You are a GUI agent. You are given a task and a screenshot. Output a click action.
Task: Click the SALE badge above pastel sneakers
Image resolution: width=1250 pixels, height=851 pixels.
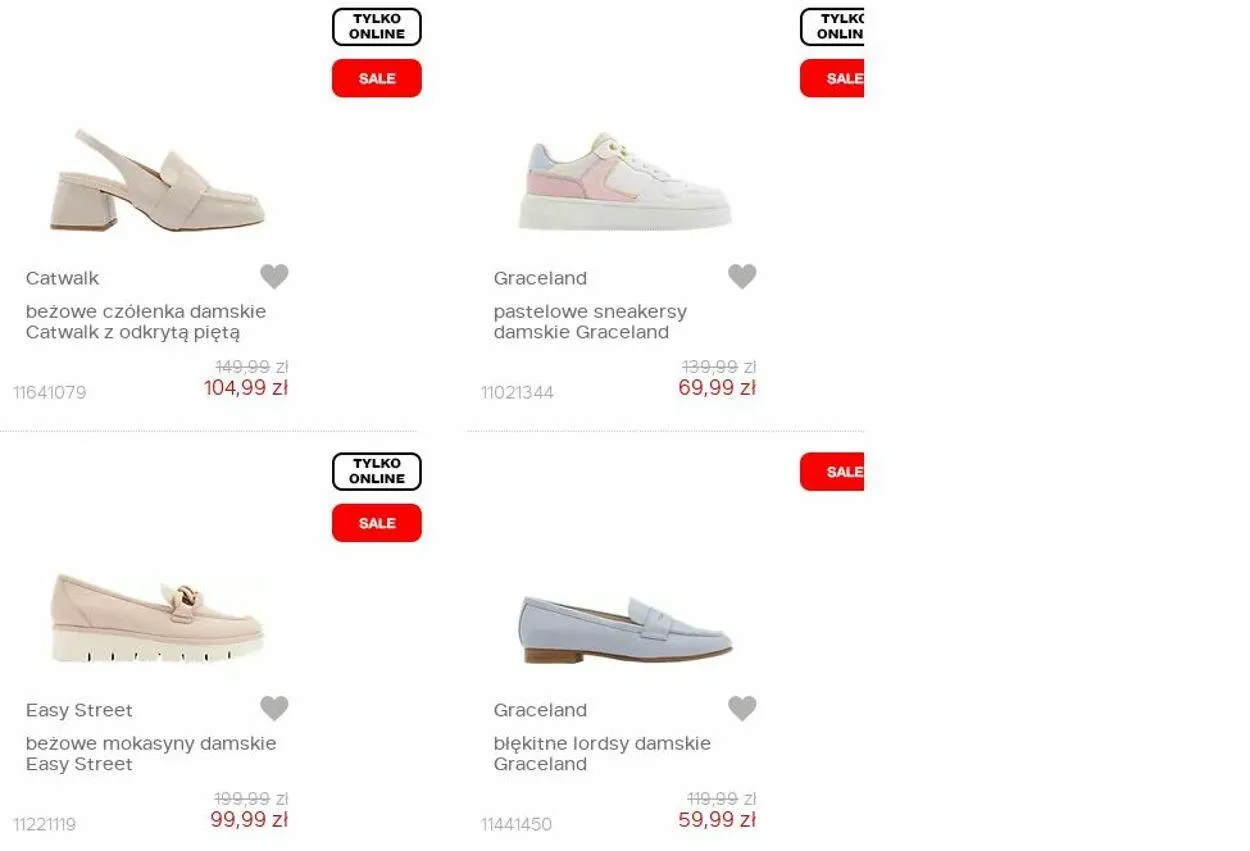[x=832, y=78]
